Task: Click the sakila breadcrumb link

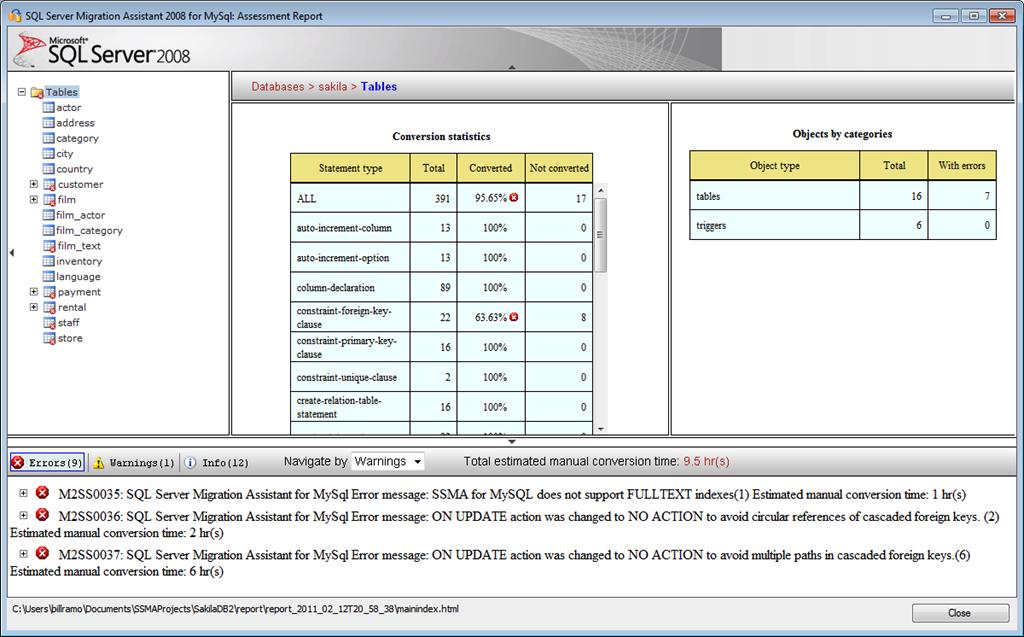Action: pyautogui.click(x=332, y=86)
